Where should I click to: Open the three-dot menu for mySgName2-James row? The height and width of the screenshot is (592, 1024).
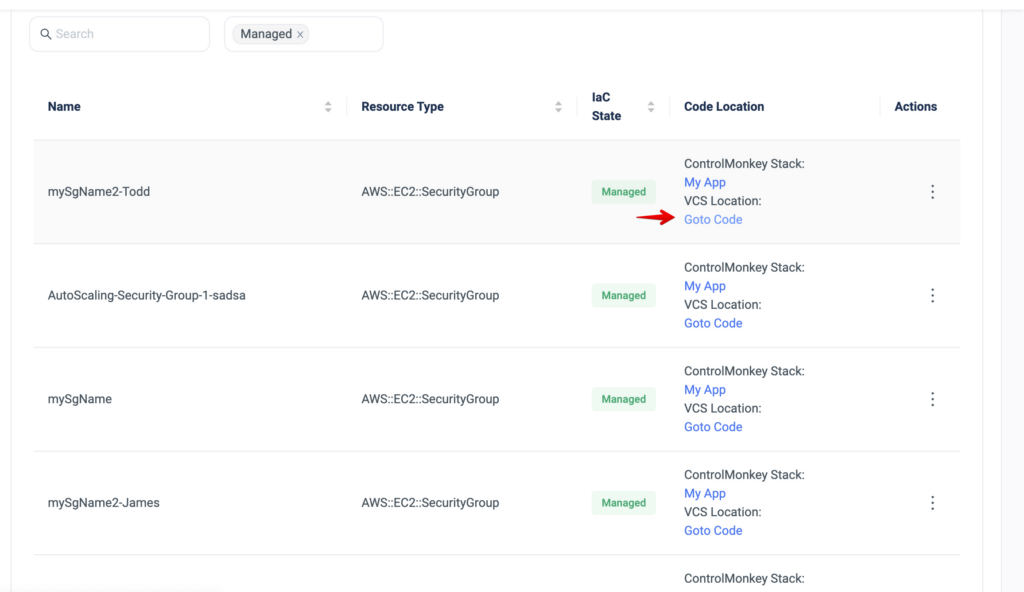(933, 502)
